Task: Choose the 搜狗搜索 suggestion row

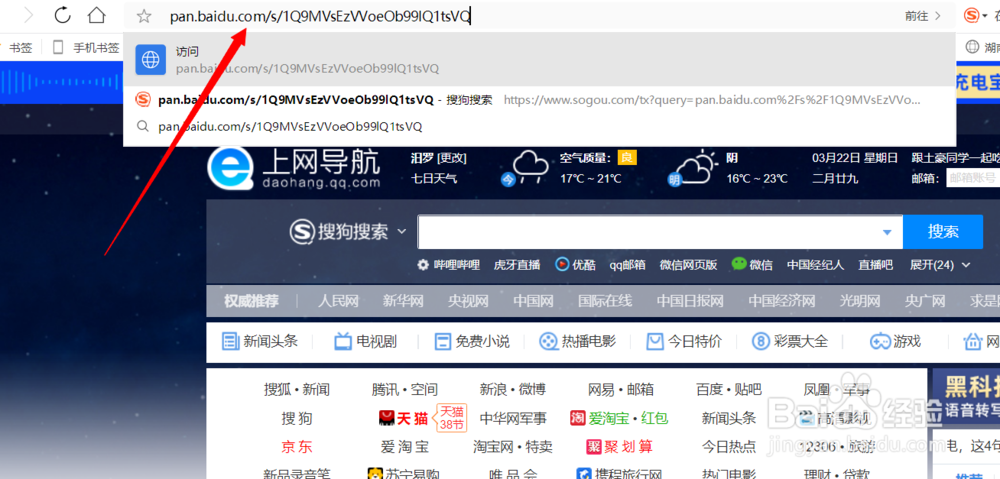Action: click(x=540, y=100)
